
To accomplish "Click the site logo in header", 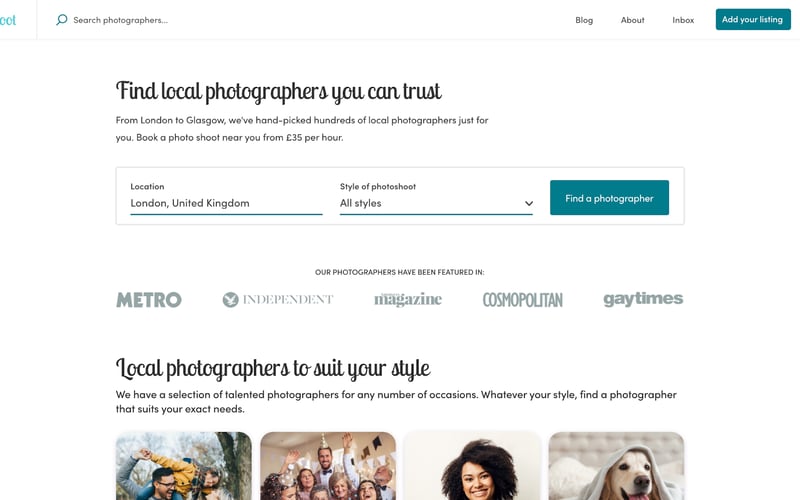I will (x=8, y=20).
